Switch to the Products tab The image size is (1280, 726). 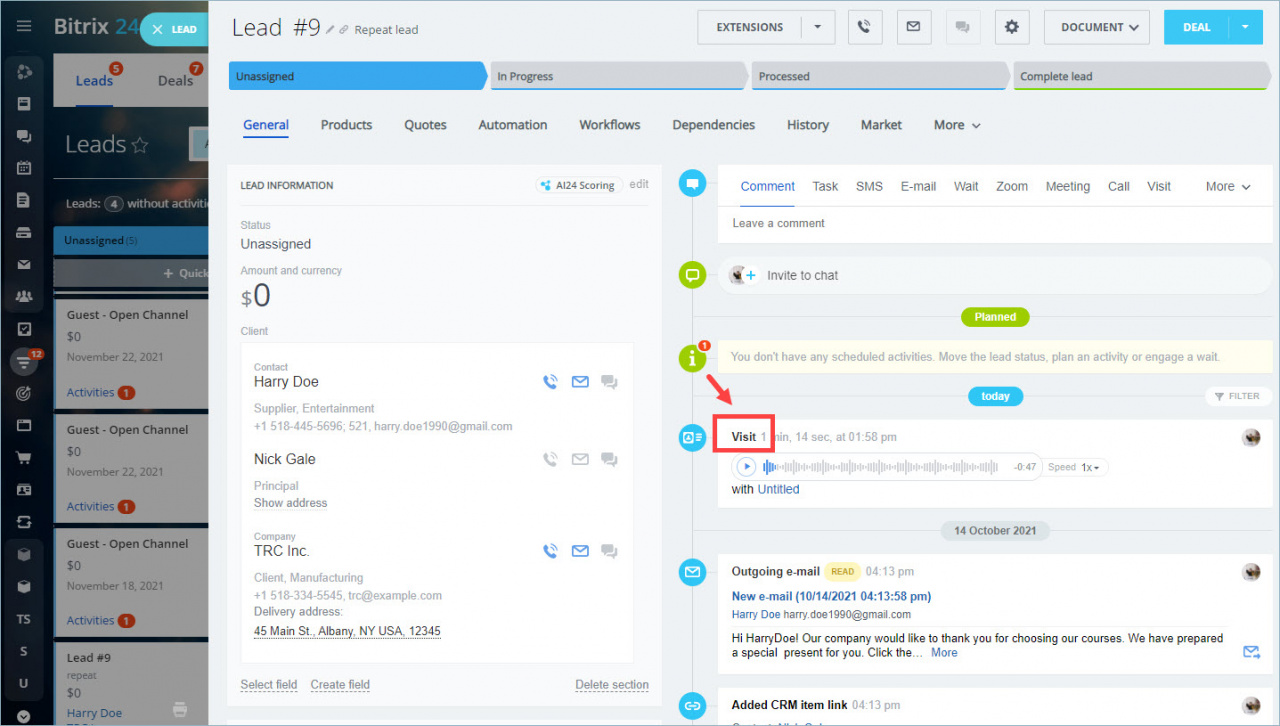click(x=346, y=125)
